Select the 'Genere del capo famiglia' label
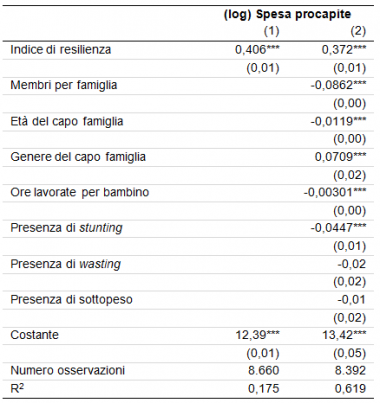The image size is (380, 403). pyautogui.click(x=78, y=157)
